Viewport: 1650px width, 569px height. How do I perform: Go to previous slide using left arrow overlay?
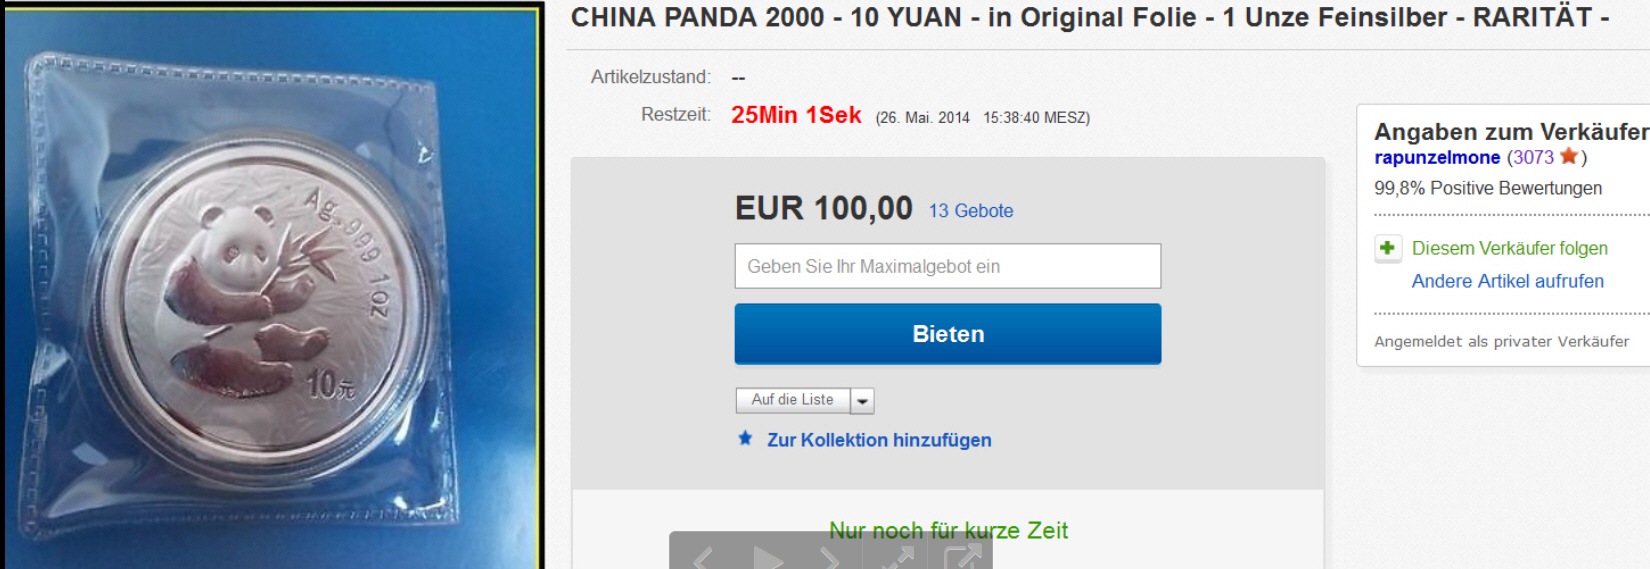703,558
